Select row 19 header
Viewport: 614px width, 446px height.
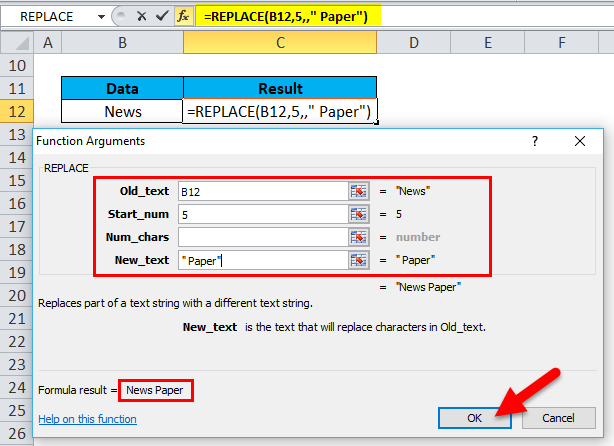(x=17, y=273)
